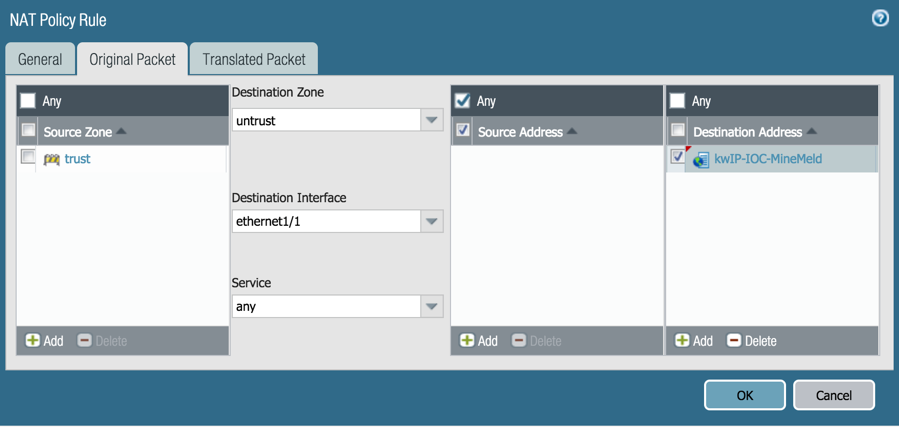Add a new destination address

point(694,341)
